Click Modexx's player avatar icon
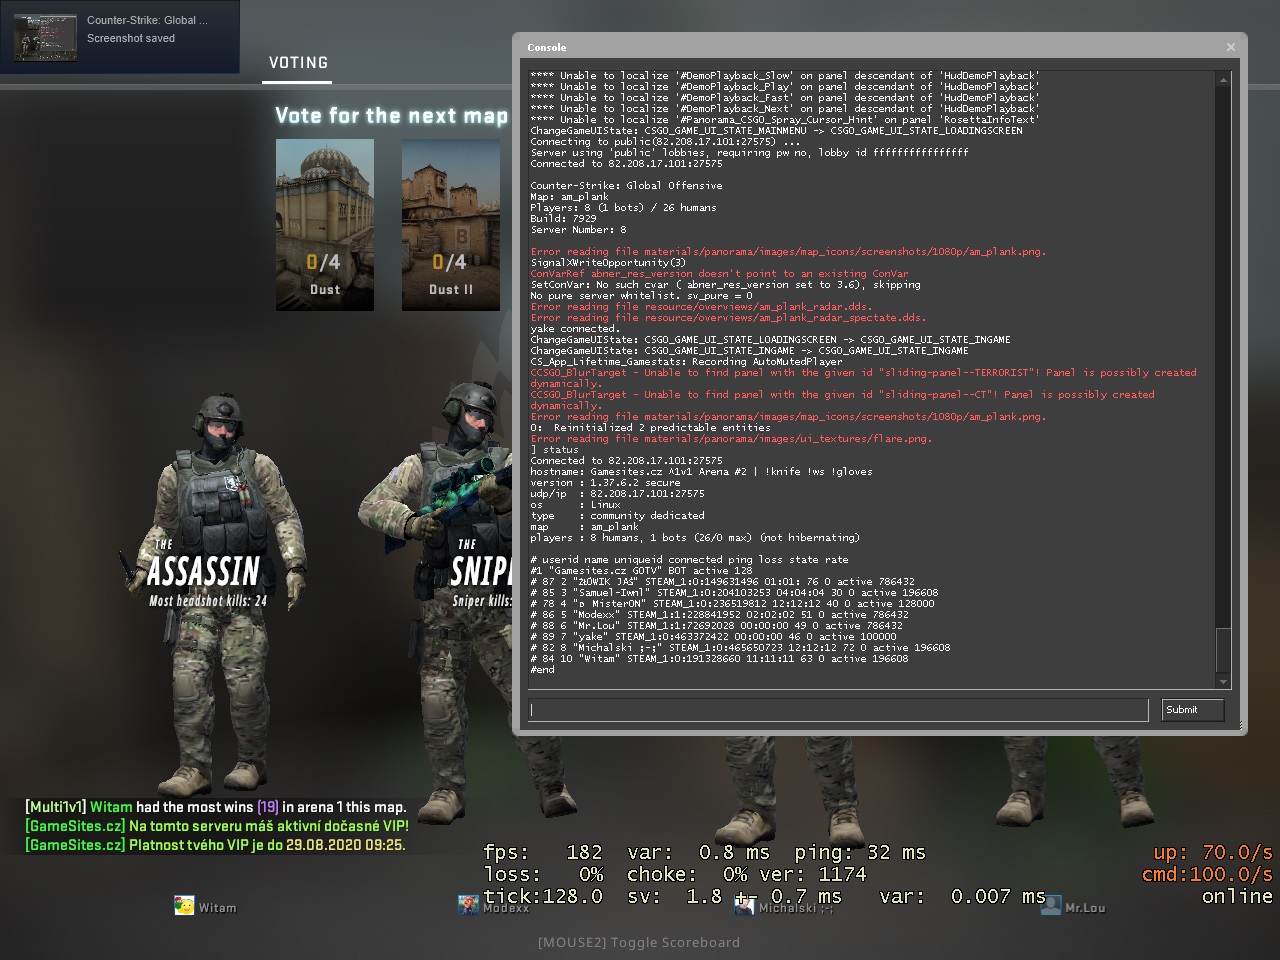Viewport: 1280px width, 960px height. pyautogui.click(x=468, y=906)
